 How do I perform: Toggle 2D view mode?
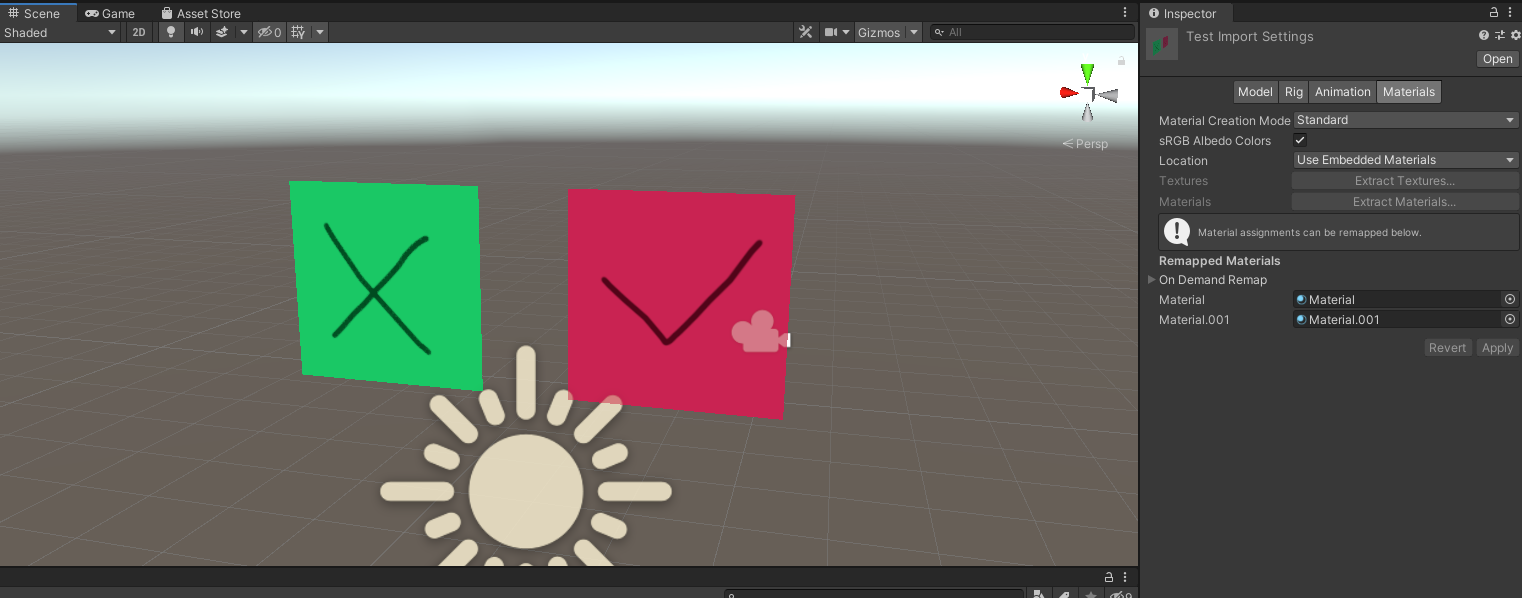click(x=138, y=32)
